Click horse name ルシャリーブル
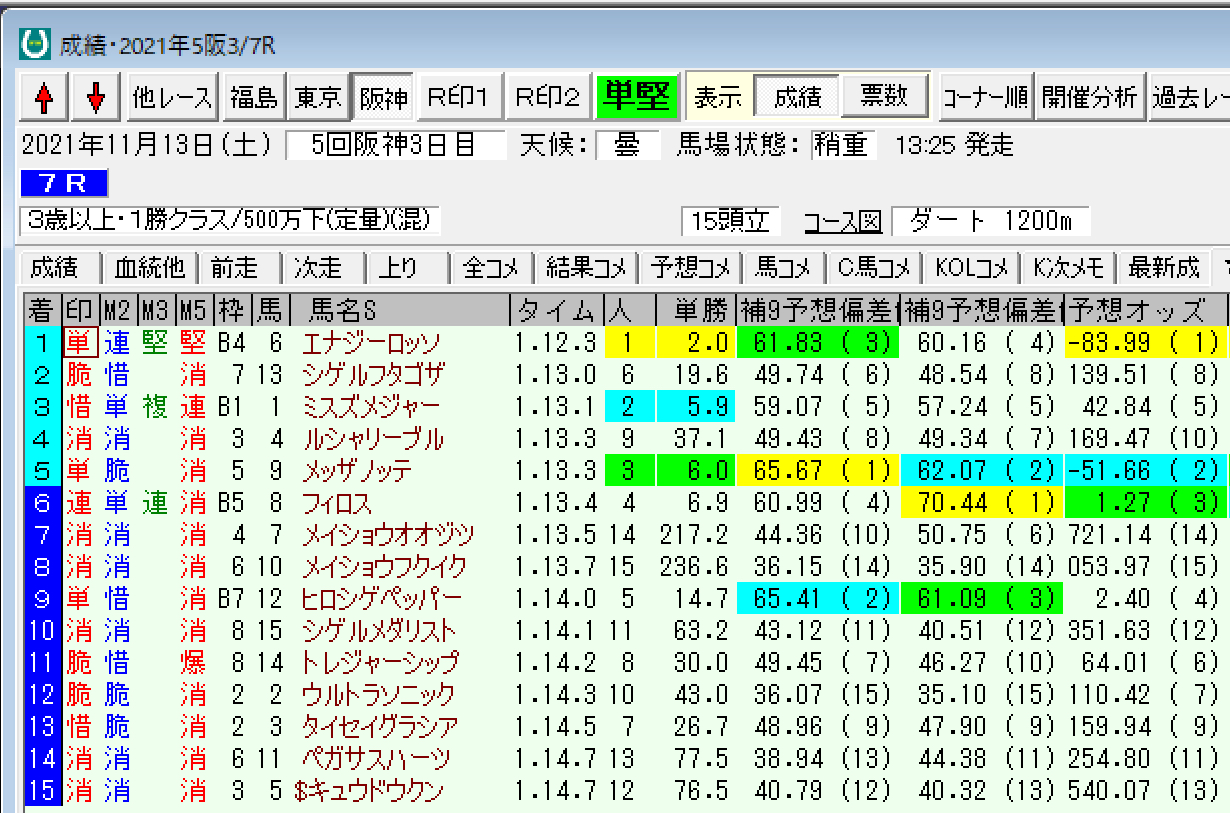The image size is (1230, 813). pos(371,439)
